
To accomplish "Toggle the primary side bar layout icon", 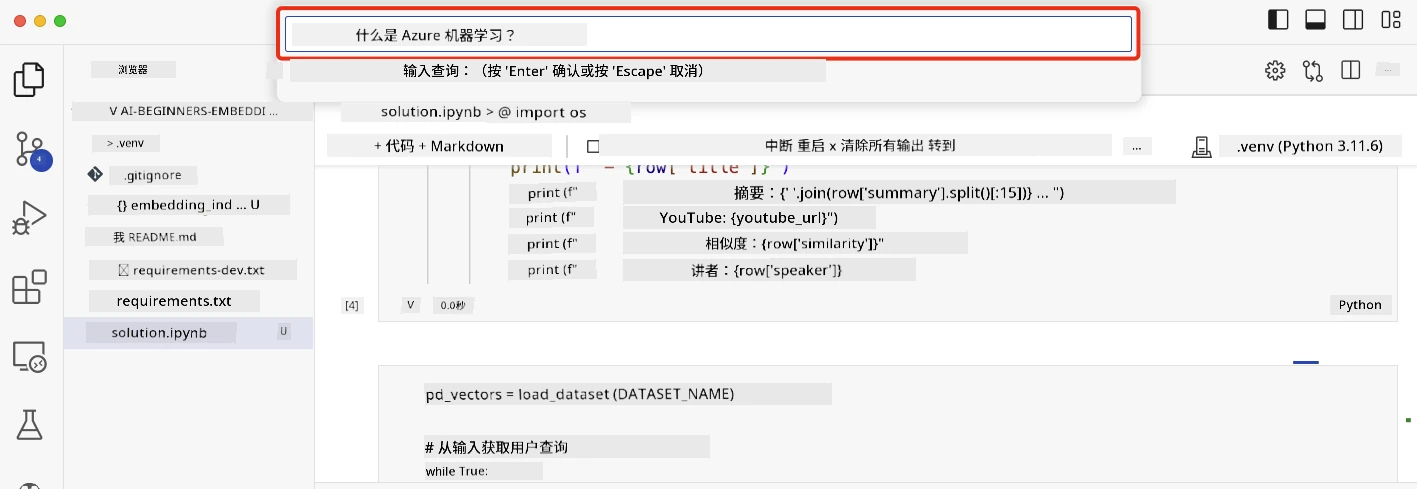I will click(1278, 20).
